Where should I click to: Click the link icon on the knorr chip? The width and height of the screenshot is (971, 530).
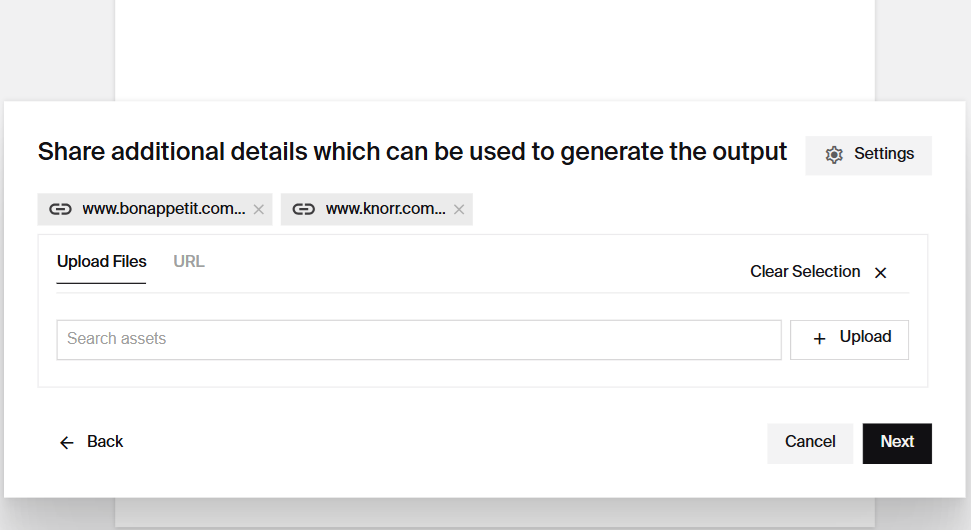point(304,209)
